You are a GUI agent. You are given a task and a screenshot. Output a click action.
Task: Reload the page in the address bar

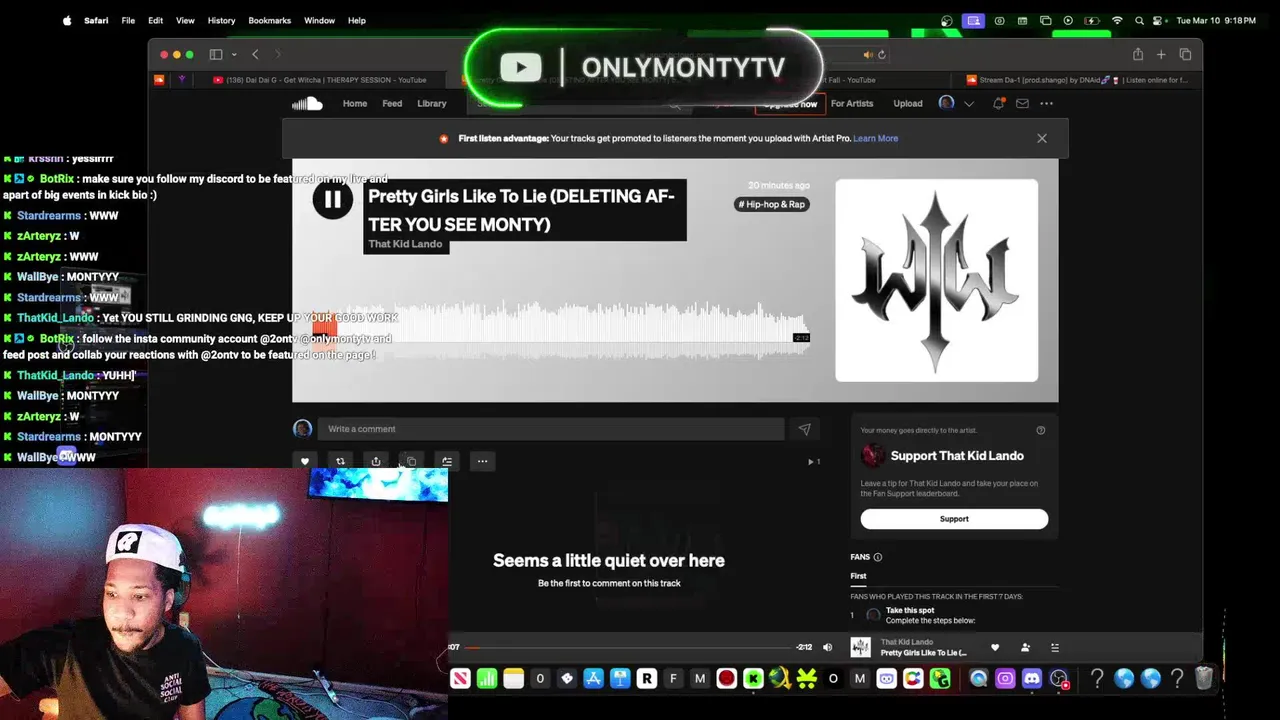click(882, 55)
